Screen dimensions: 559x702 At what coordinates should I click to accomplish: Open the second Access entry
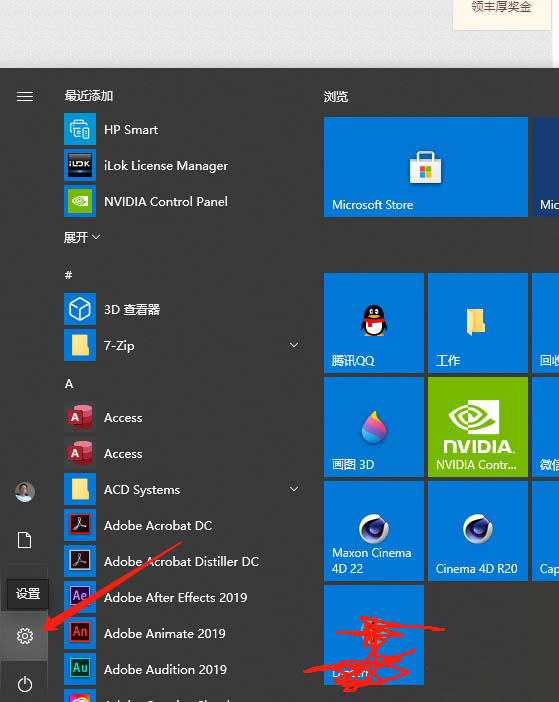[123, 454]
